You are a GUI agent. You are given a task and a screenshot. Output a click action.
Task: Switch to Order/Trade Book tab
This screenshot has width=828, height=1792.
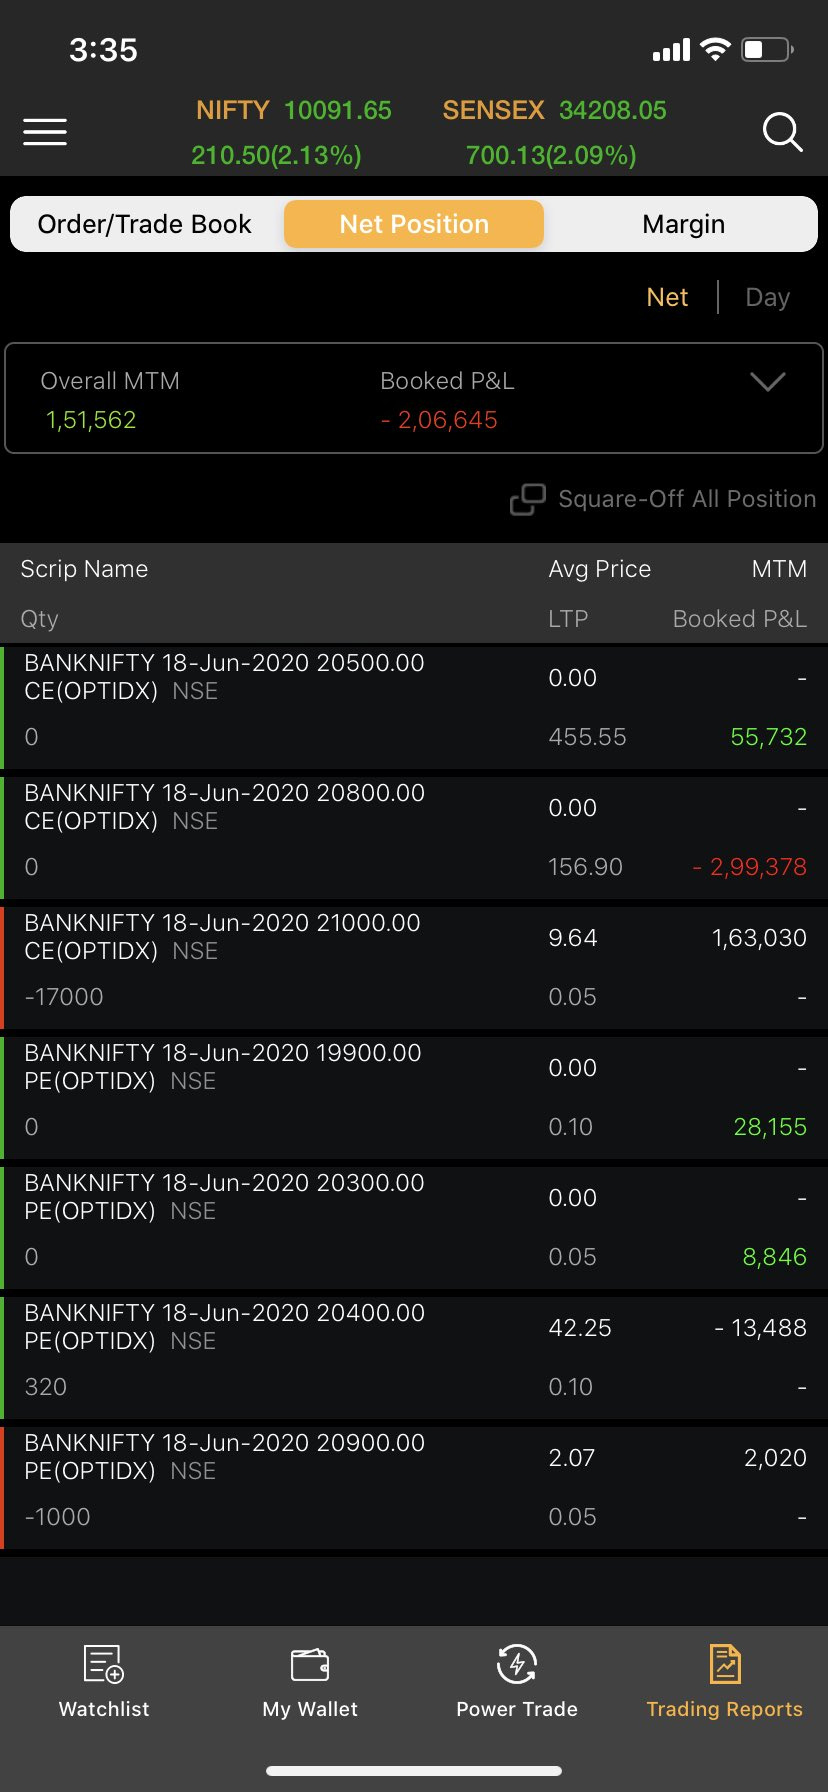click(x=145, y=224)
